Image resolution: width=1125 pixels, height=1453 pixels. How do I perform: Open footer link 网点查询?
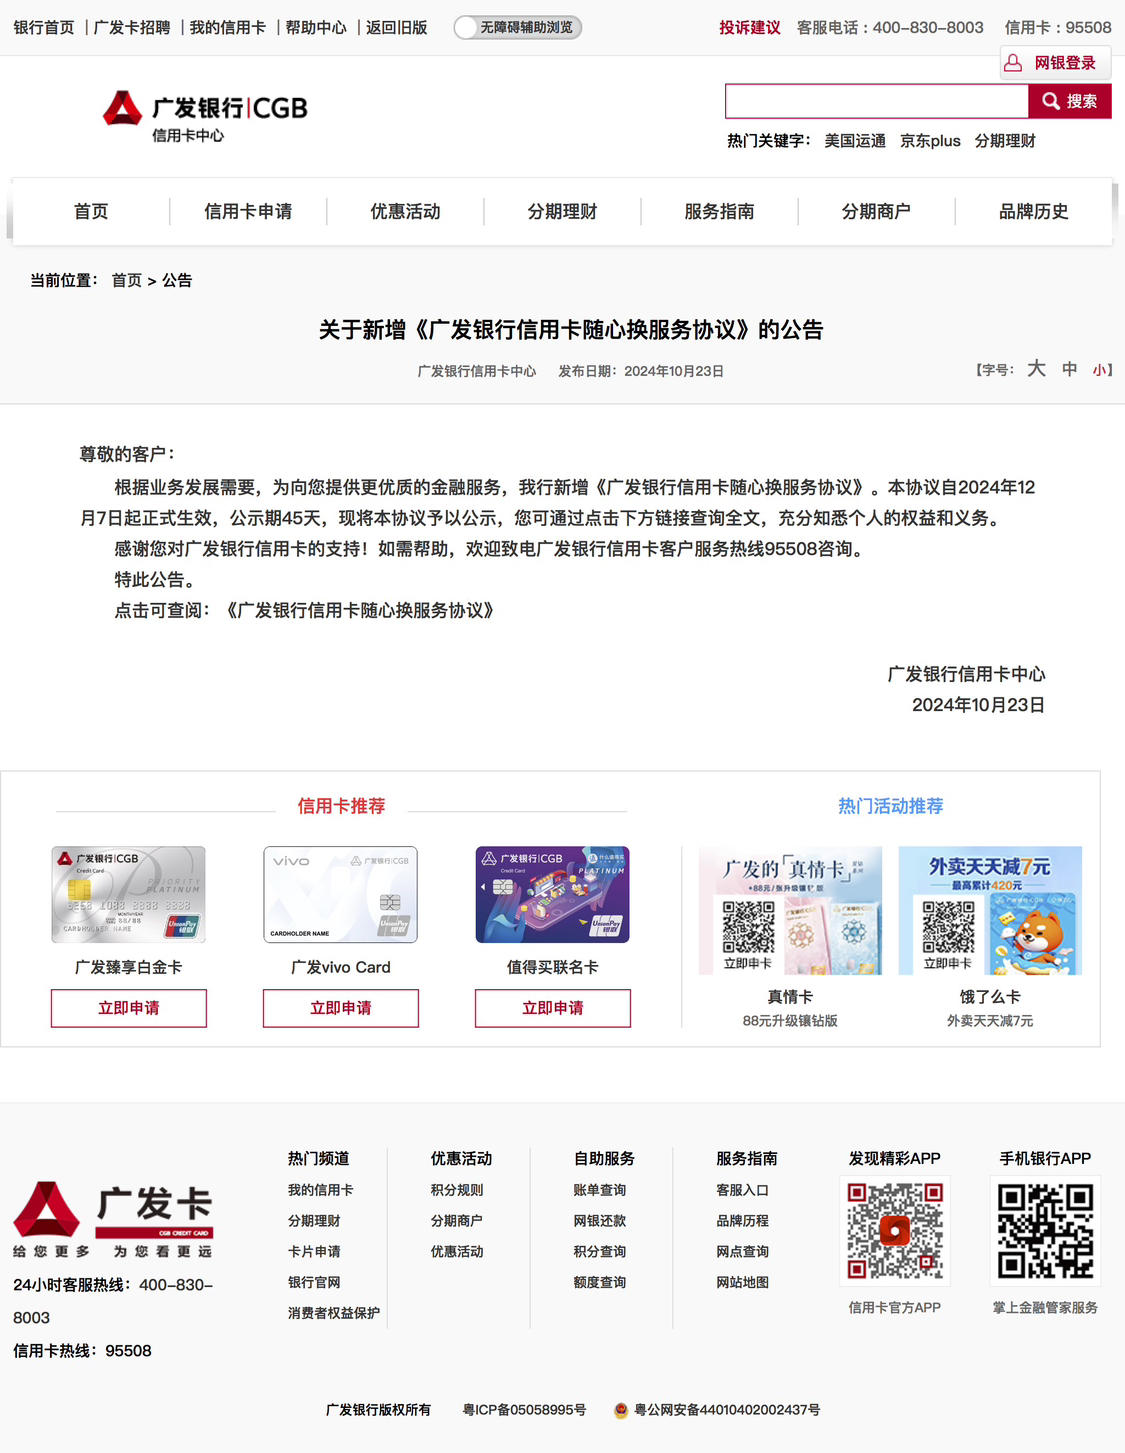pyautogui.click(x=743, y=1251)
